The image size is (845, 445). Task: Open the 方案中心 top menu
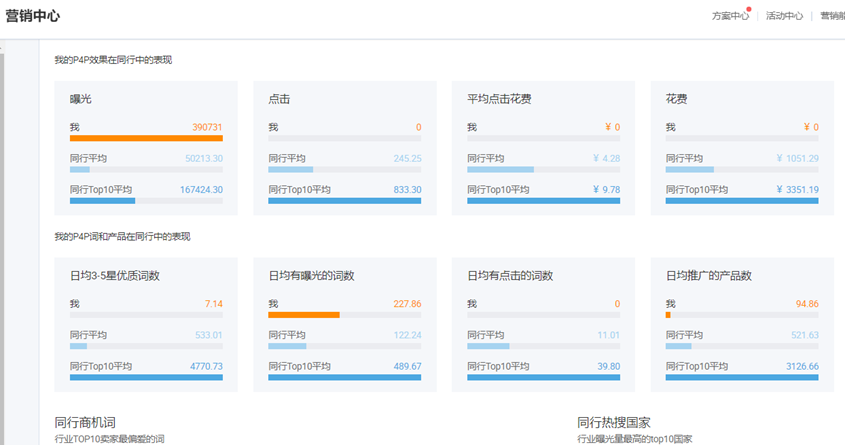pyautogui.click(x=729, y=16)
